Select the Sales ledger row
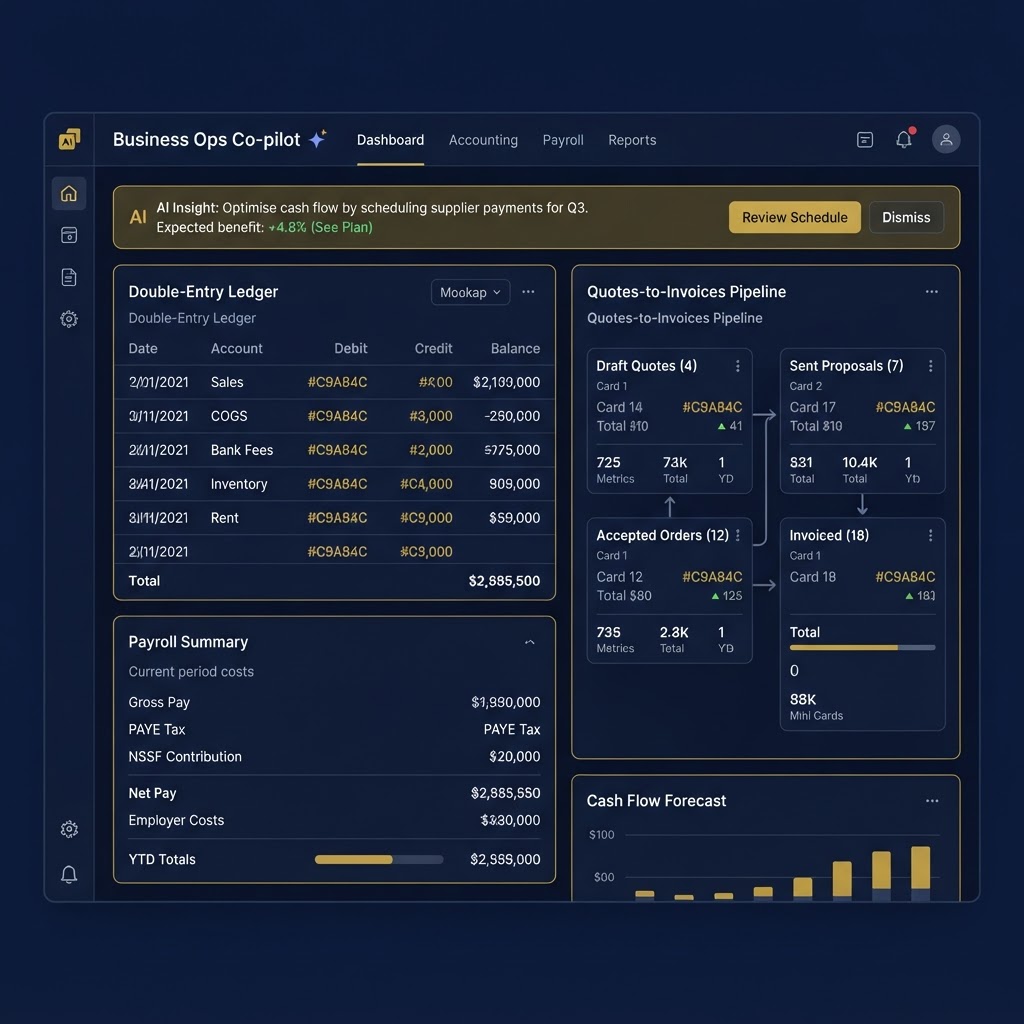The height and width of the screenshot is (1024, 1024). pos(334,382)
